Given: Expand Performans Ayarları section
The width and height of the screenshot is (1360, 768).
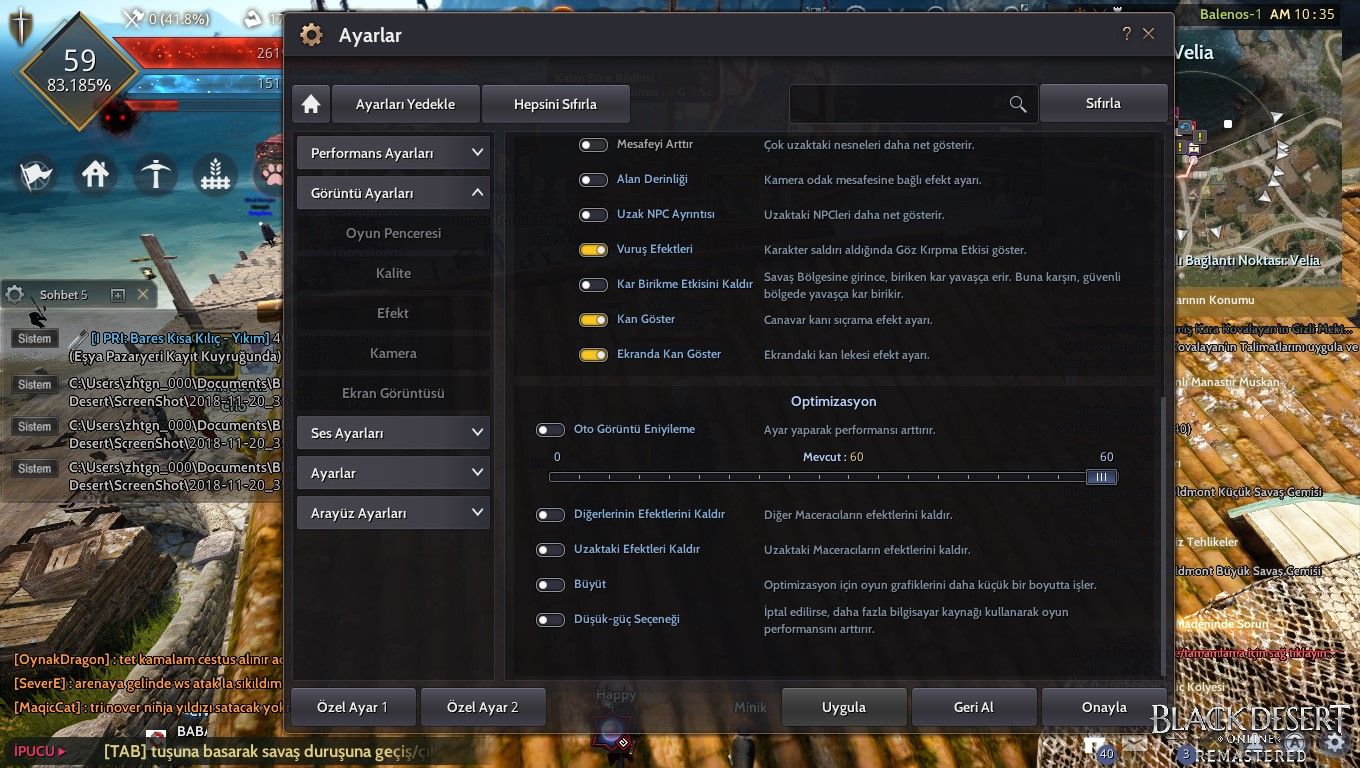Looking at the screenshot, I should tap(393, 153).
